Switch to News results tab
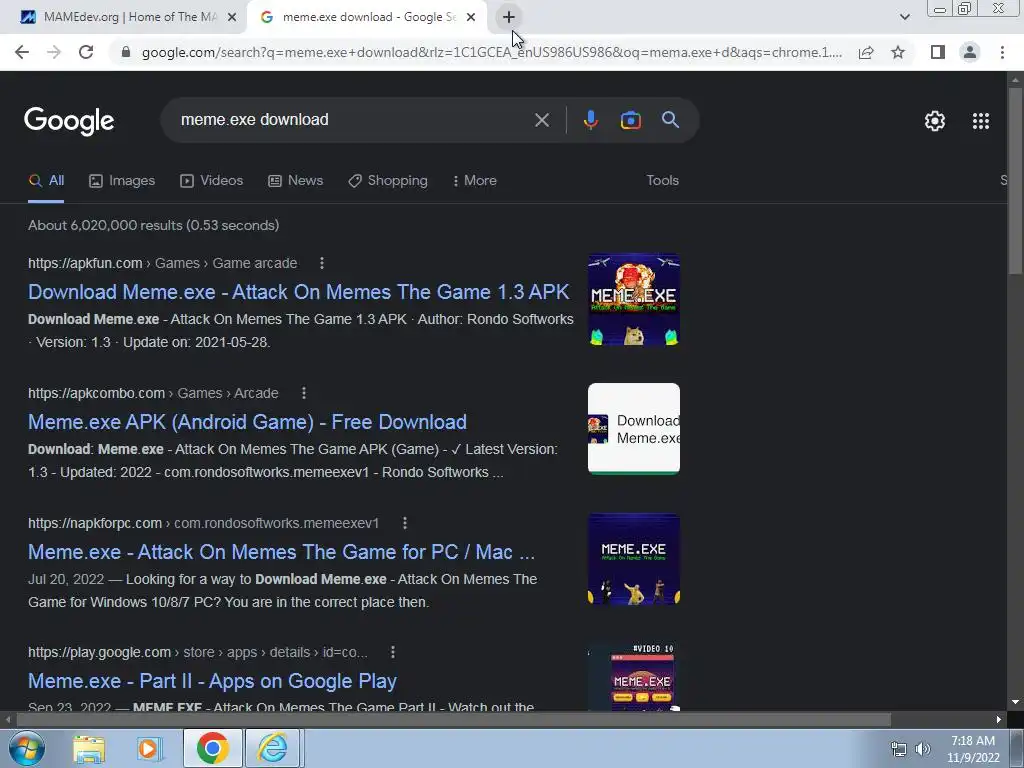The height and width of the screenshot is (768, 1024). click(295, 181)
